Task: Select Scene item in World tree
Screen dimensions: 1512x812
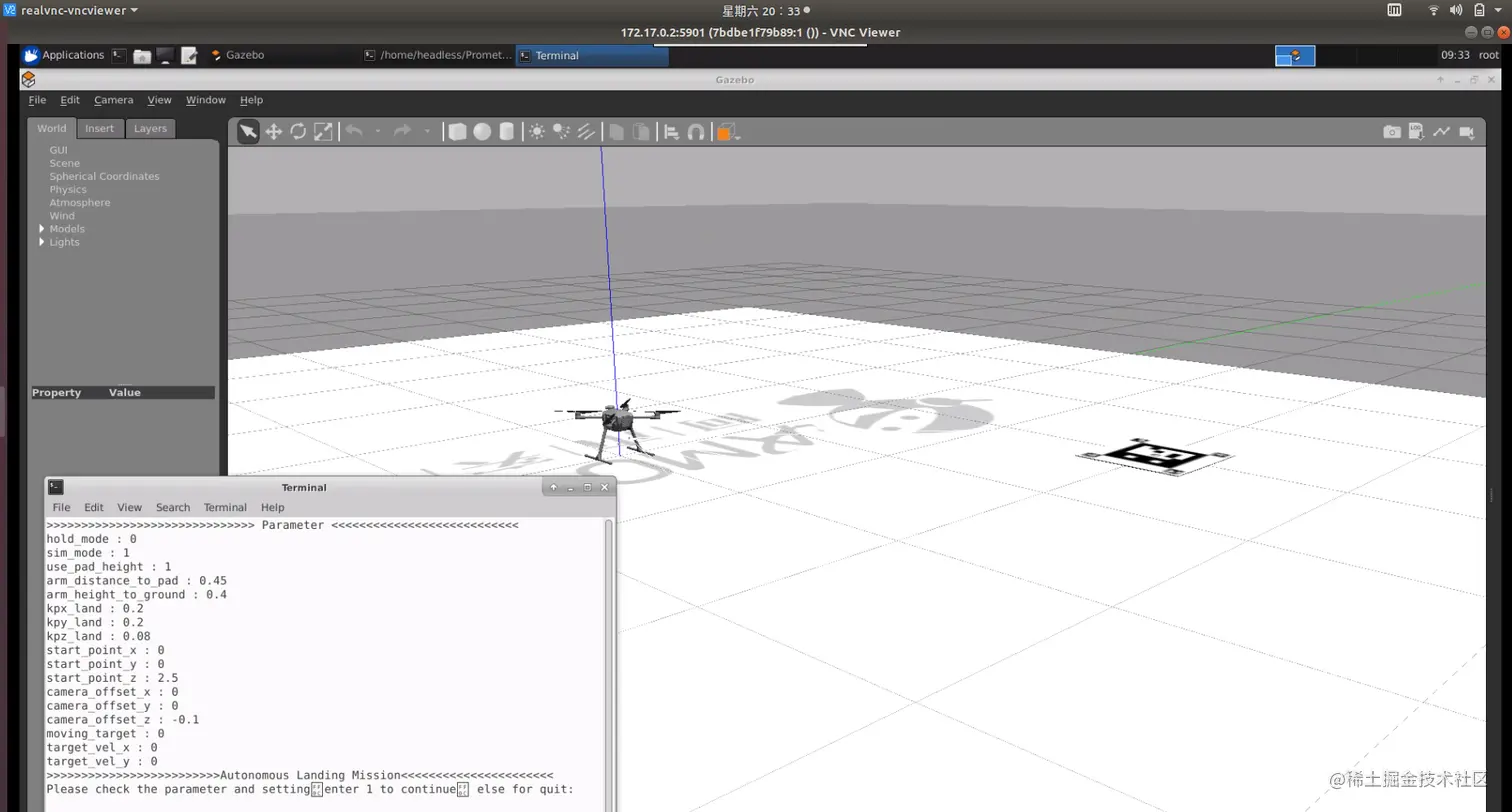Action: (65, 163)
